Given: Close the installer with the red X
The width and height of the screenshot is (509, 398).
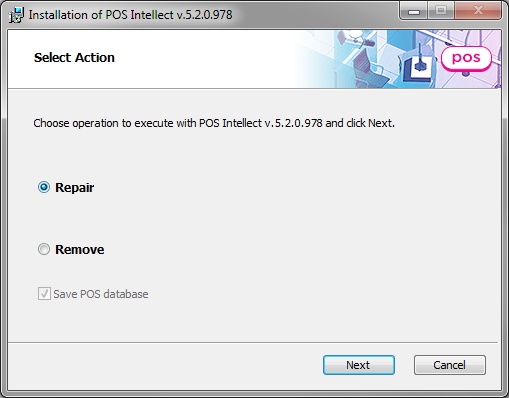Looking at the screenshot, I should coord(478,11).
